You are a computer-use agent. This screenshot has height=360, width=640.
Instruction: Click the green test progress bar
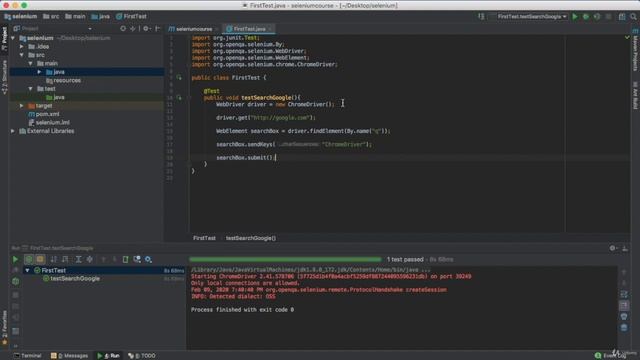point(285,259)
